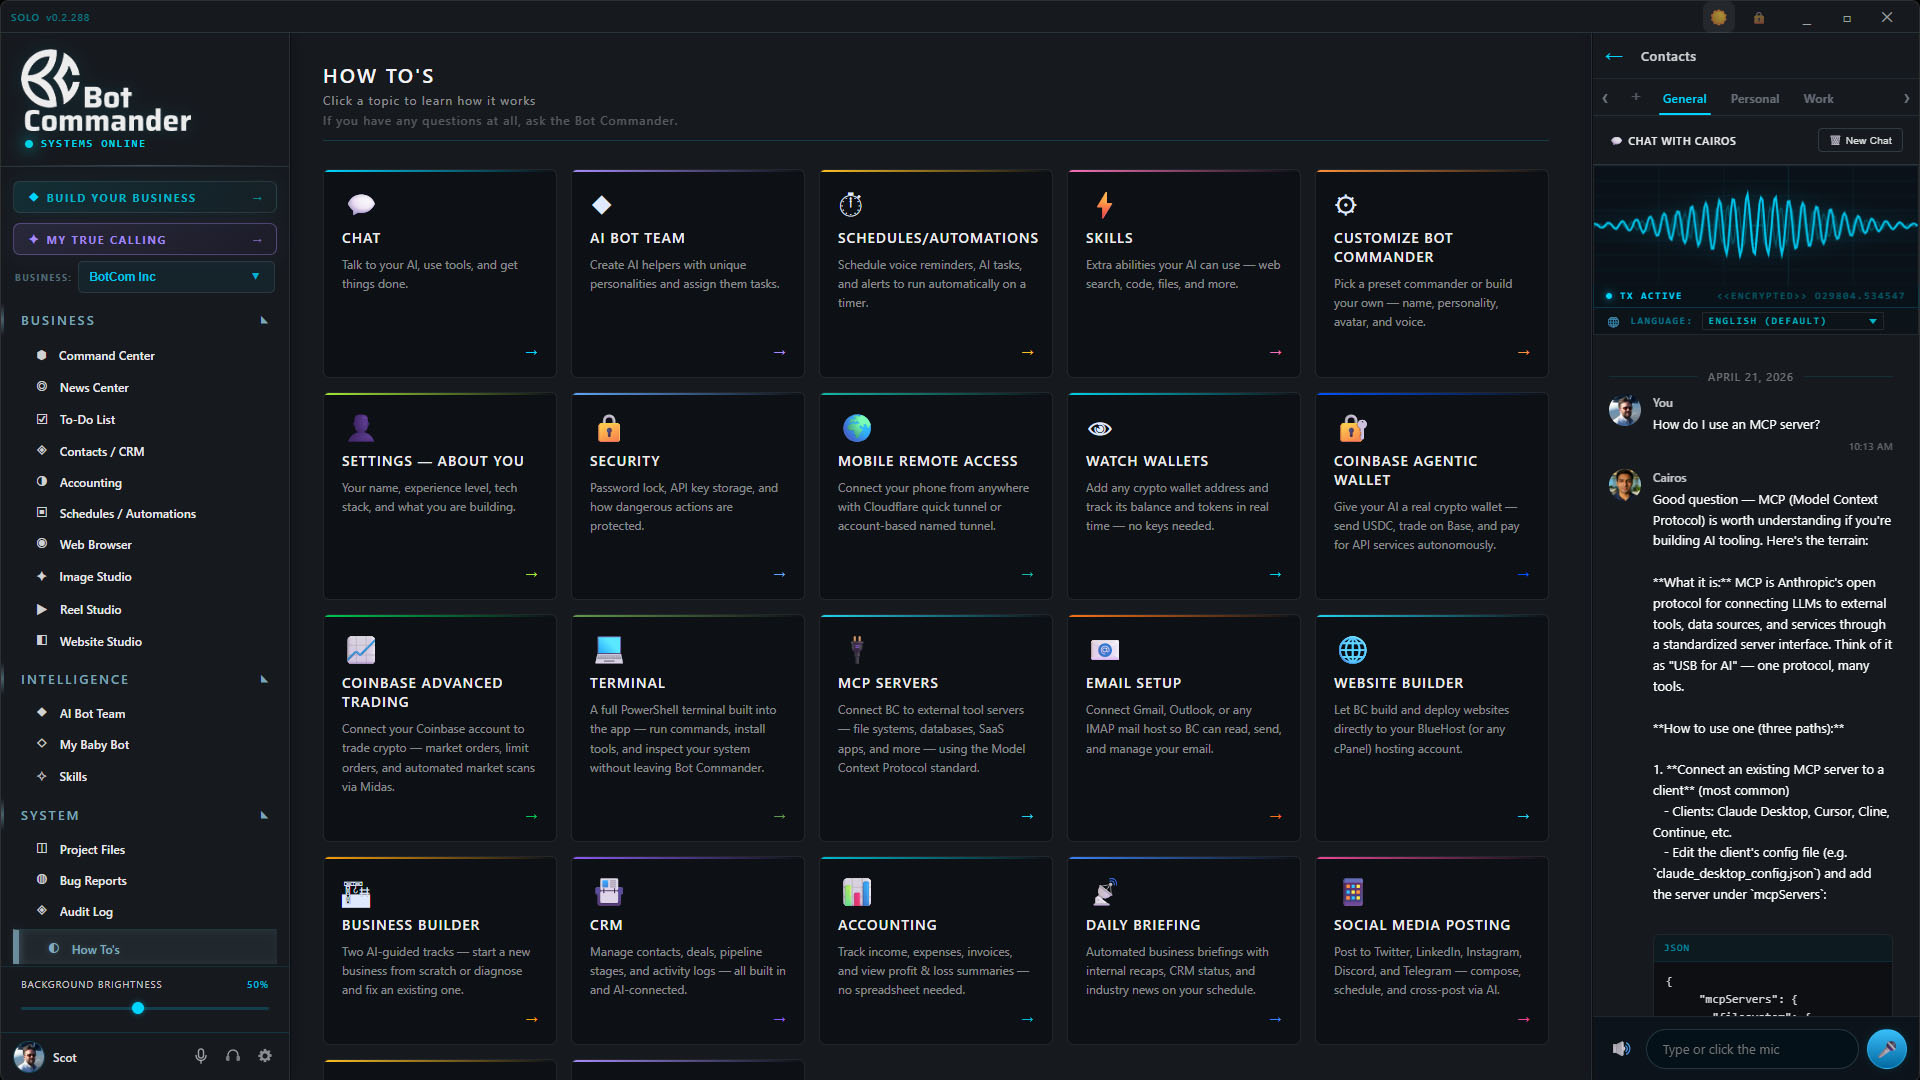Open the Business Builder how-to card
Screen dimensions: 1920x1080
[440, 950]
